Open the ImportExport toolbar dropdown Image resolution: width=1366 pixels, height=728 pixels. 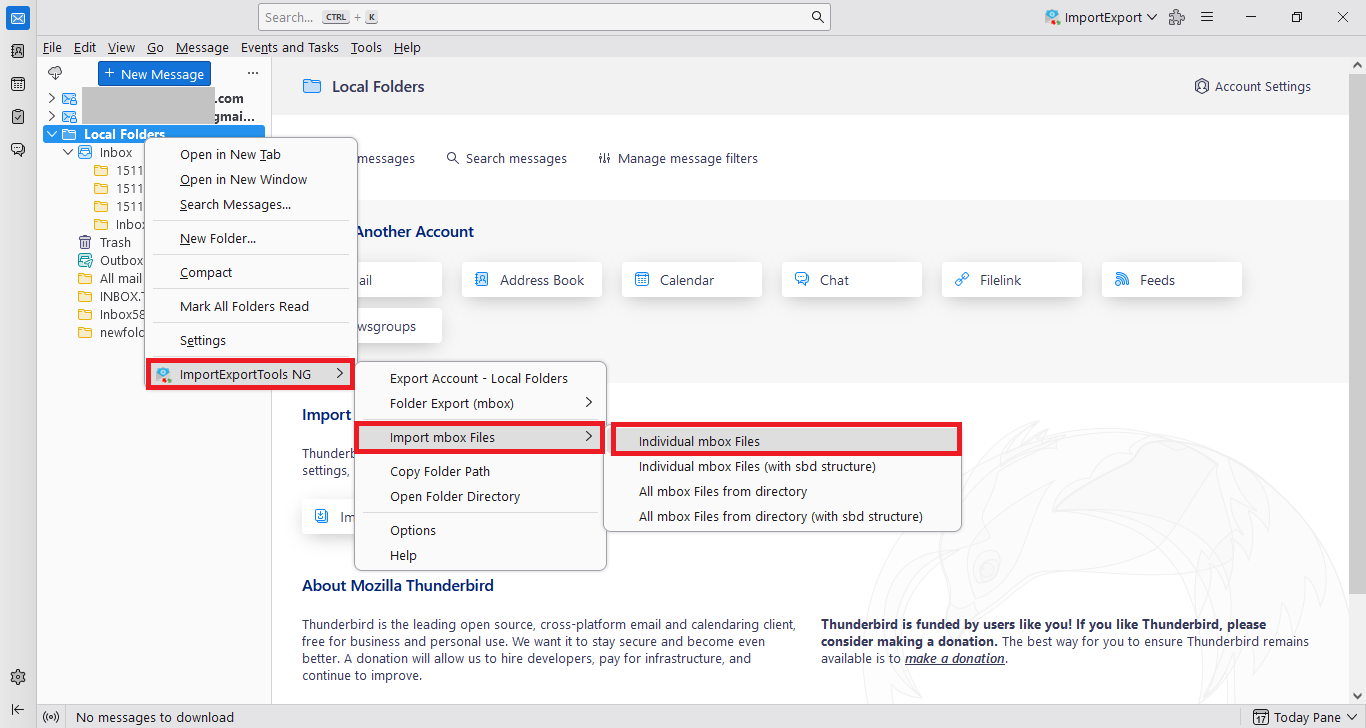point(1101,17)
